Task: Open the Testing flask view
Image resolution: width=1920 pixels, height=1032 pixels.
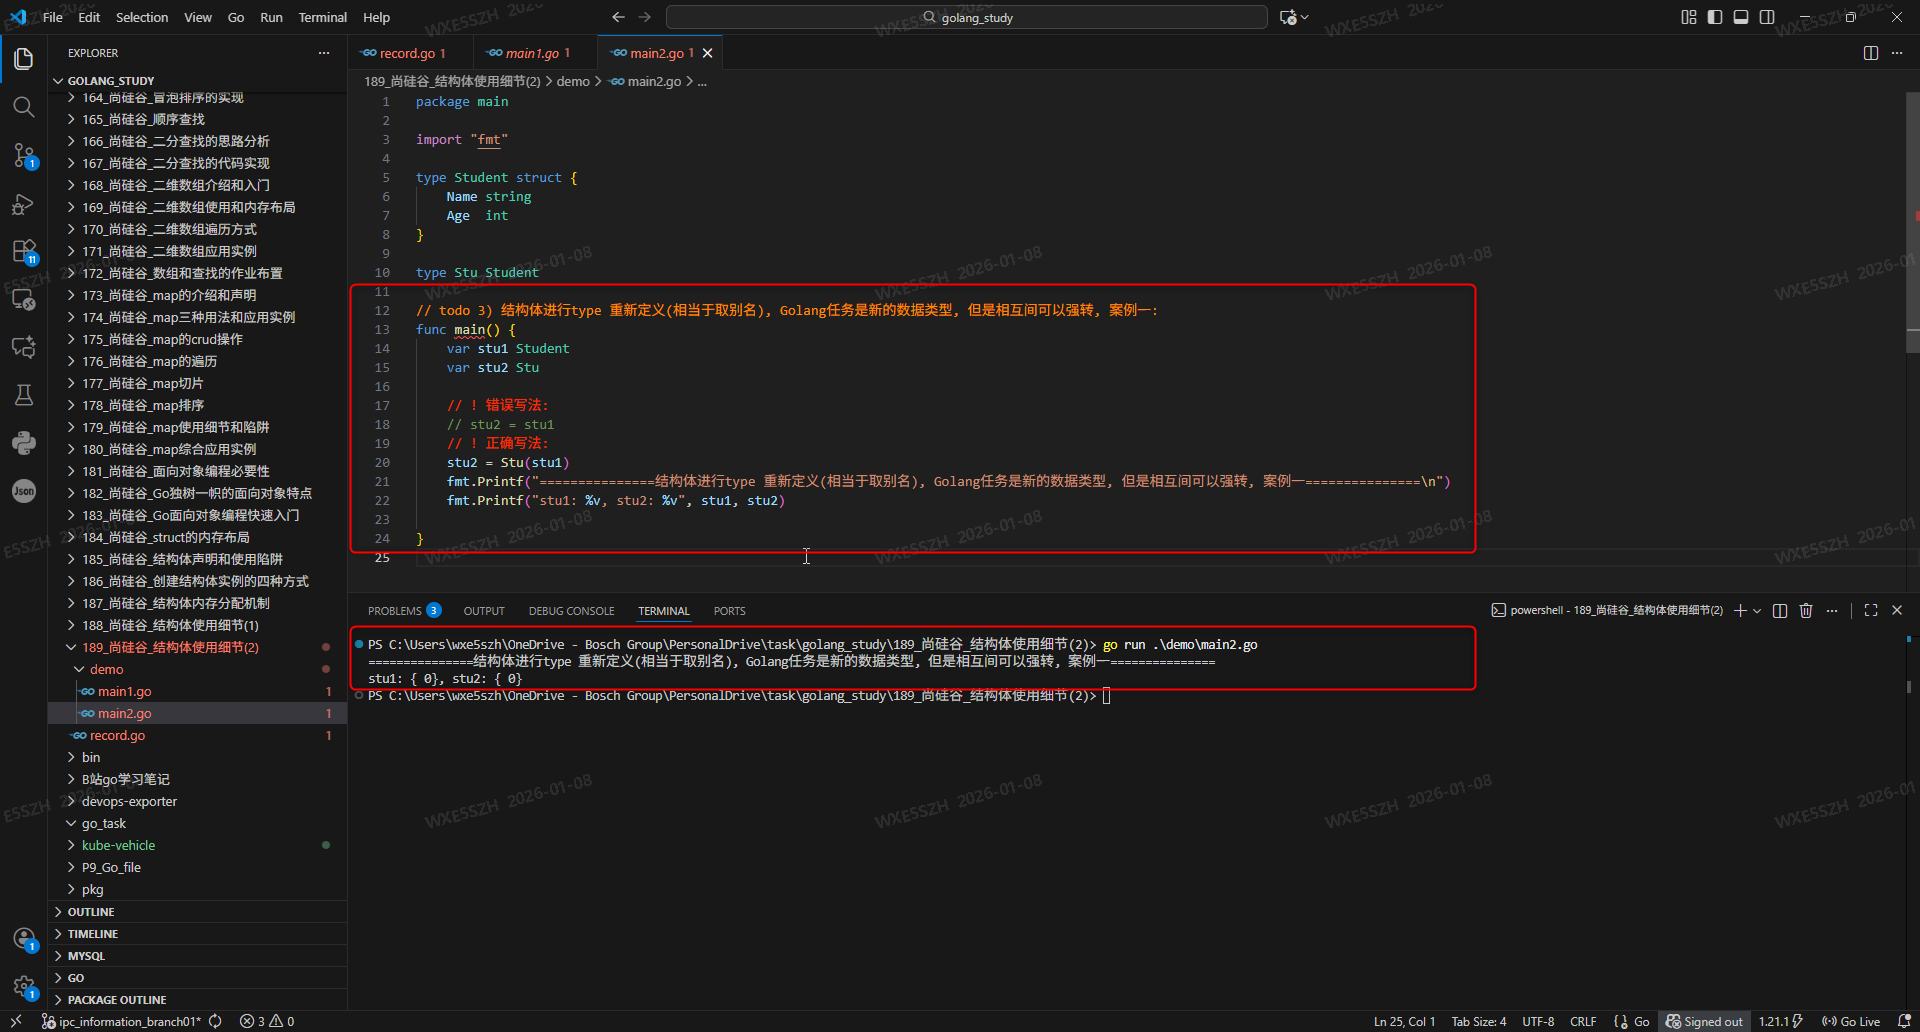Action: [x=24, y=395]
